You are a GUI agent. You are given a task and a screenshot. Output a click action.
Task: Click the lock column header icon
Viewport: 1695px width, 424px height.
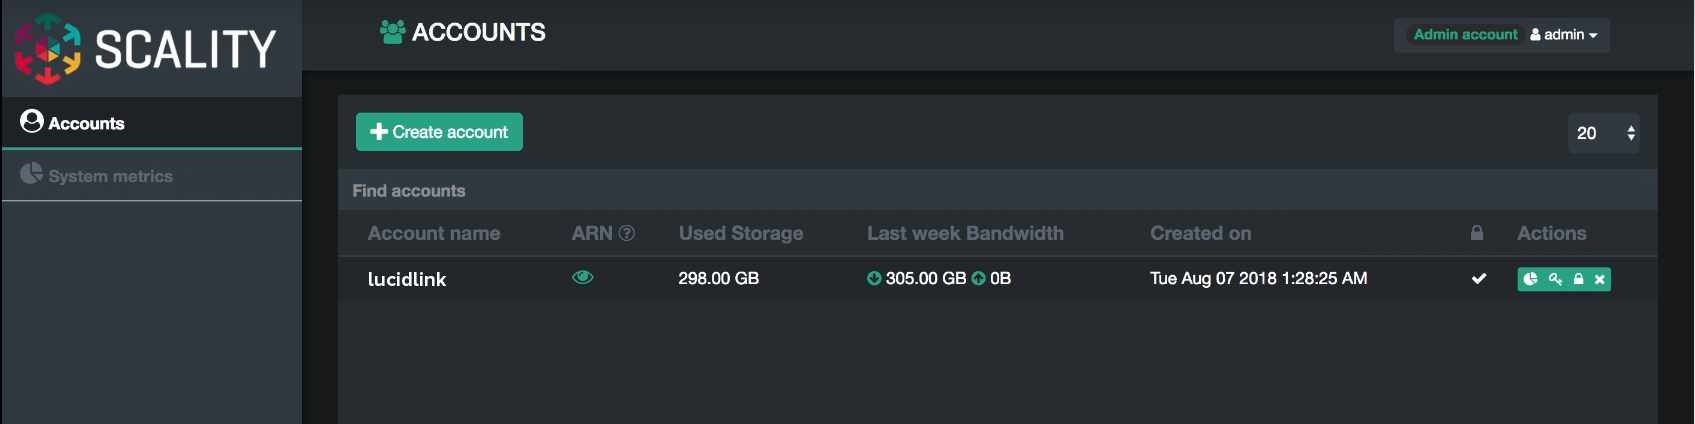pos(1477,233)
